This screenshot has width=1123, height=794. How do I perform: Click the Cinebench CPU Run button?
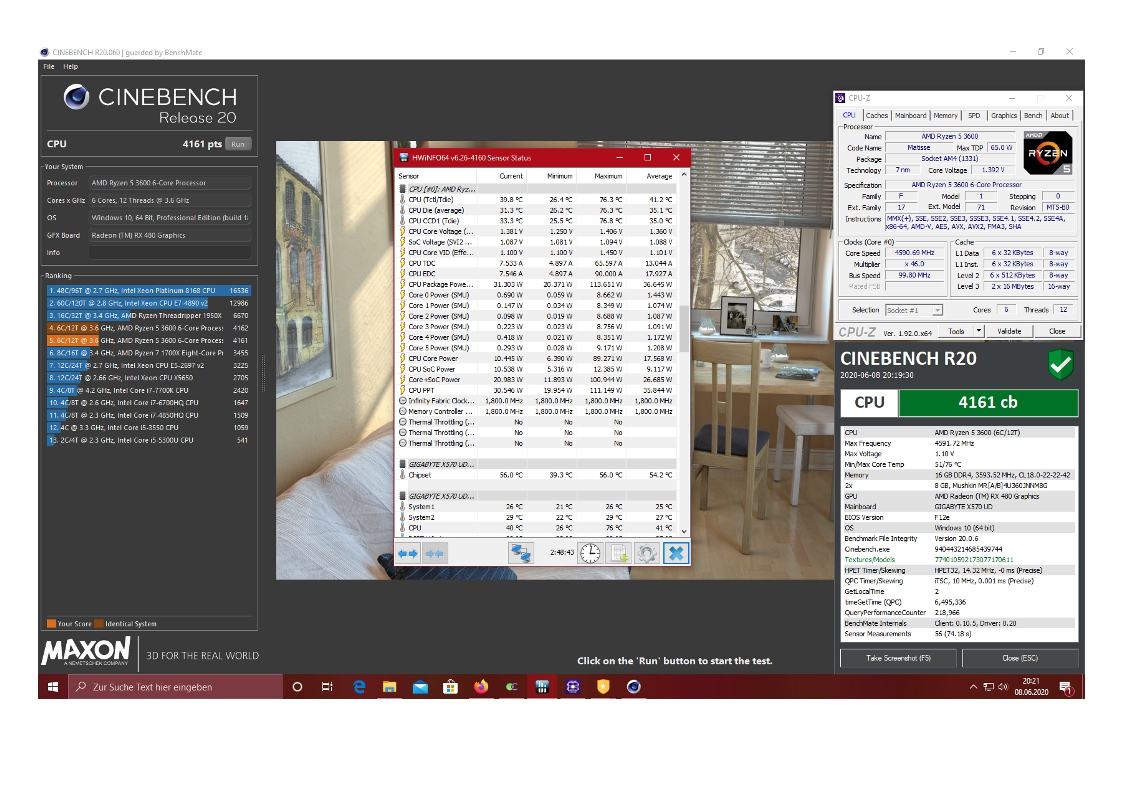tap(238, 144)
